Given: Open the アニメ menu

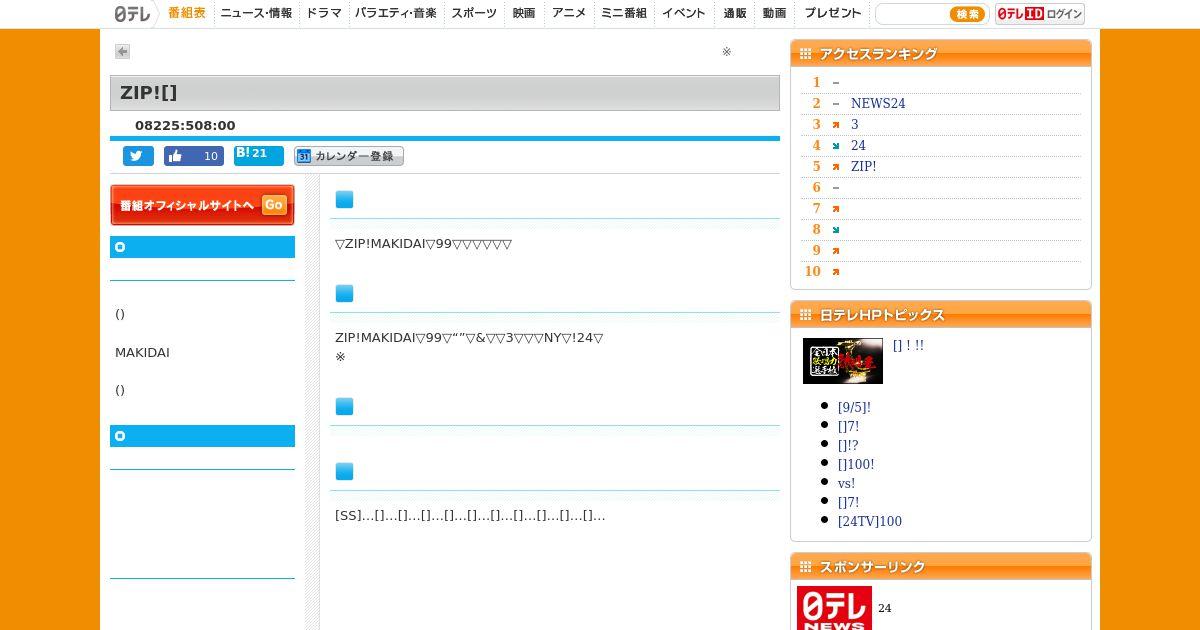Looking at the screenshot, I should click(x=569, y=14).
